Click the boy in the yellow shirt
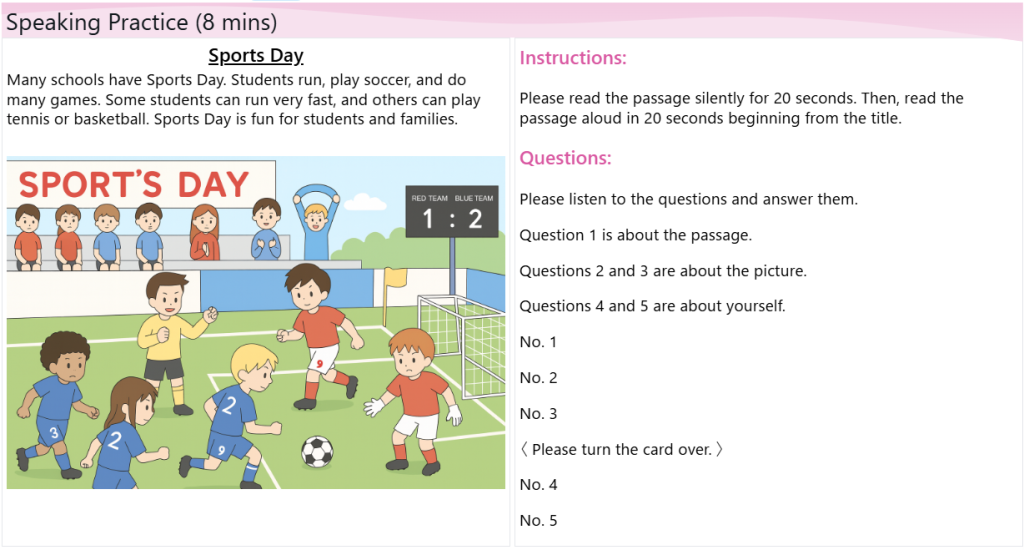Image resolution: width=1024 pixels, height=550 pixels. tap(167, 328)
